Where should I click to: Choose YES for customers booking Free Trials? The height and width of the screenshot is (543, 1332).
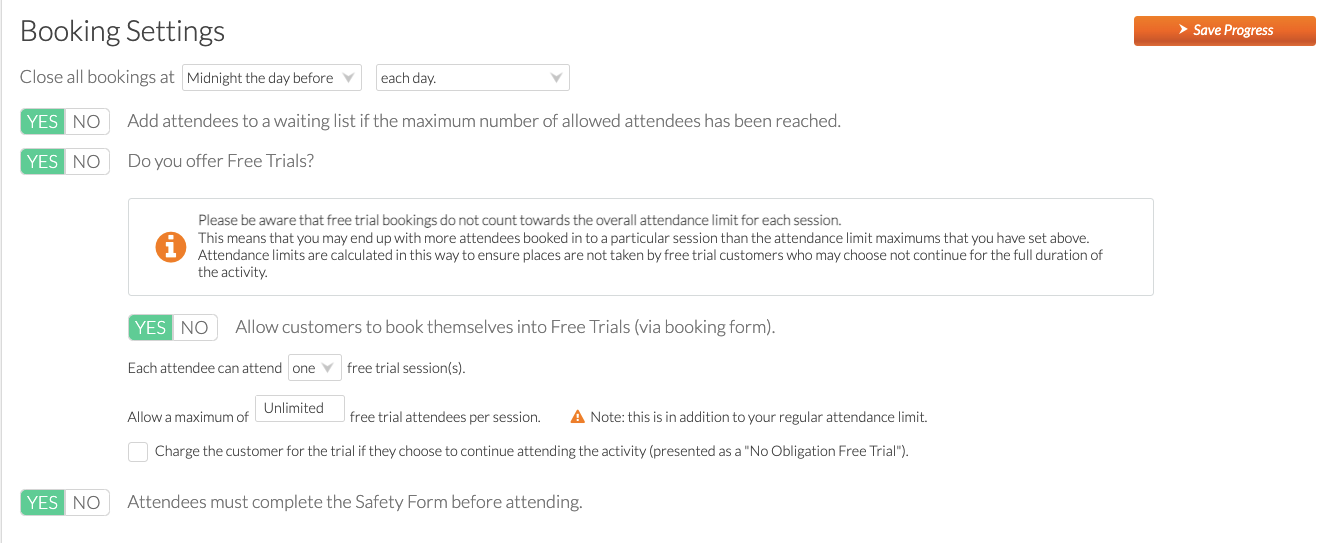tap(151, 327)
